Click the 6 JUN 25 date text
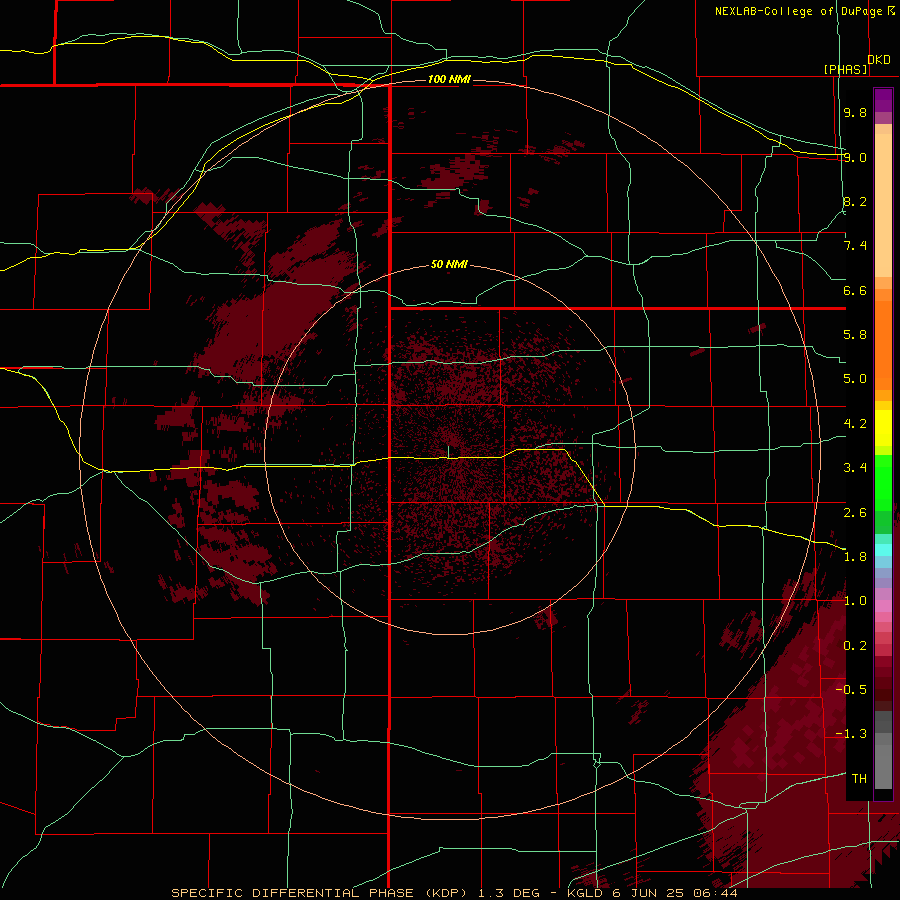Screen dimensions: 900x900 point(650,893)
